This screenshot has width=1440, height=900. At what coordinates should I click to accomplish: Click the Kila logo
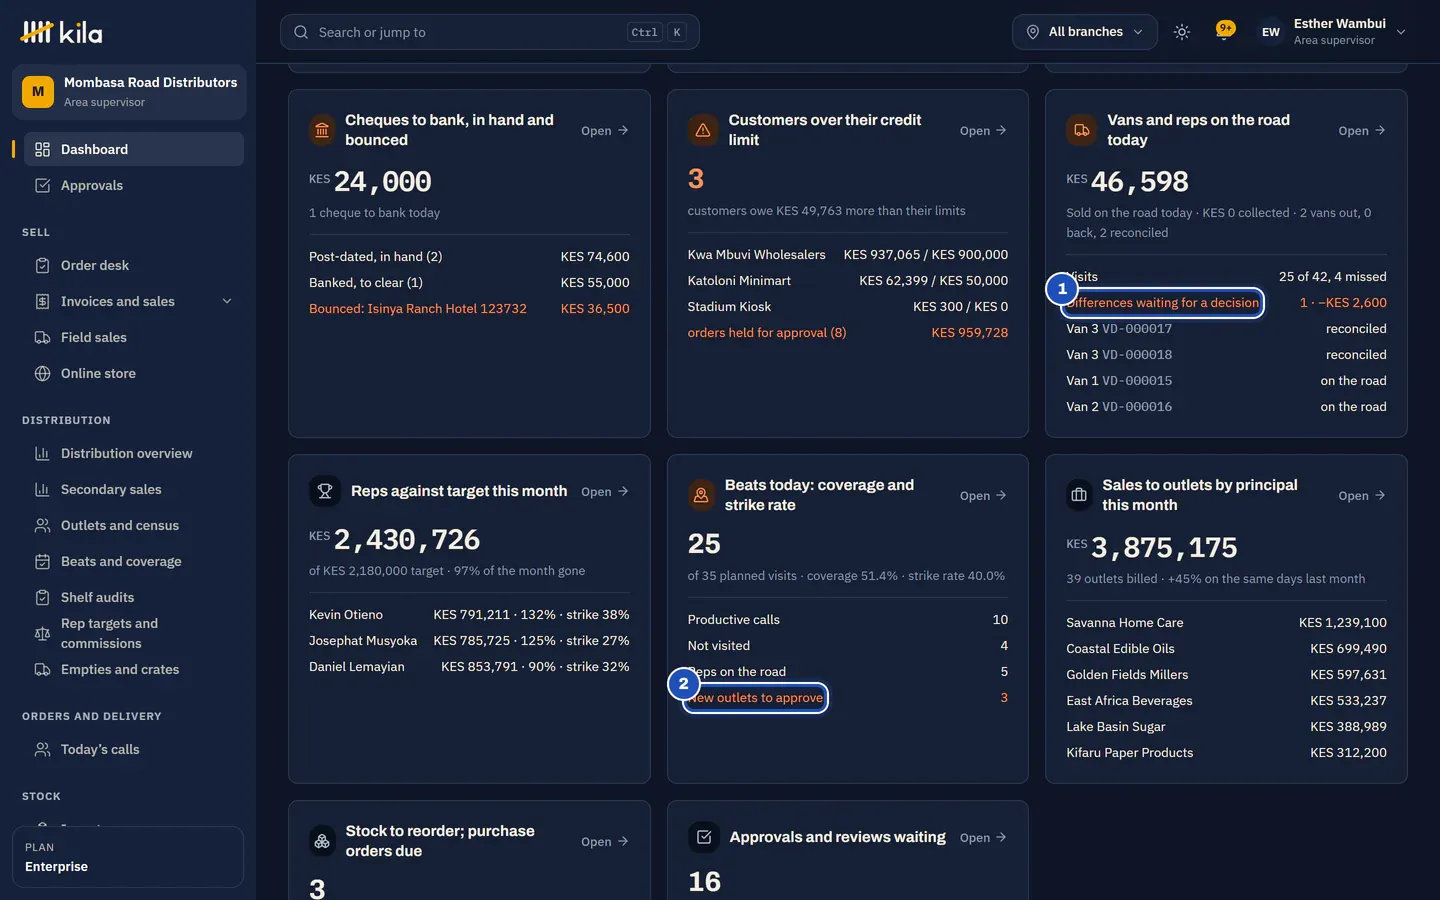click(x=61, y=32)
